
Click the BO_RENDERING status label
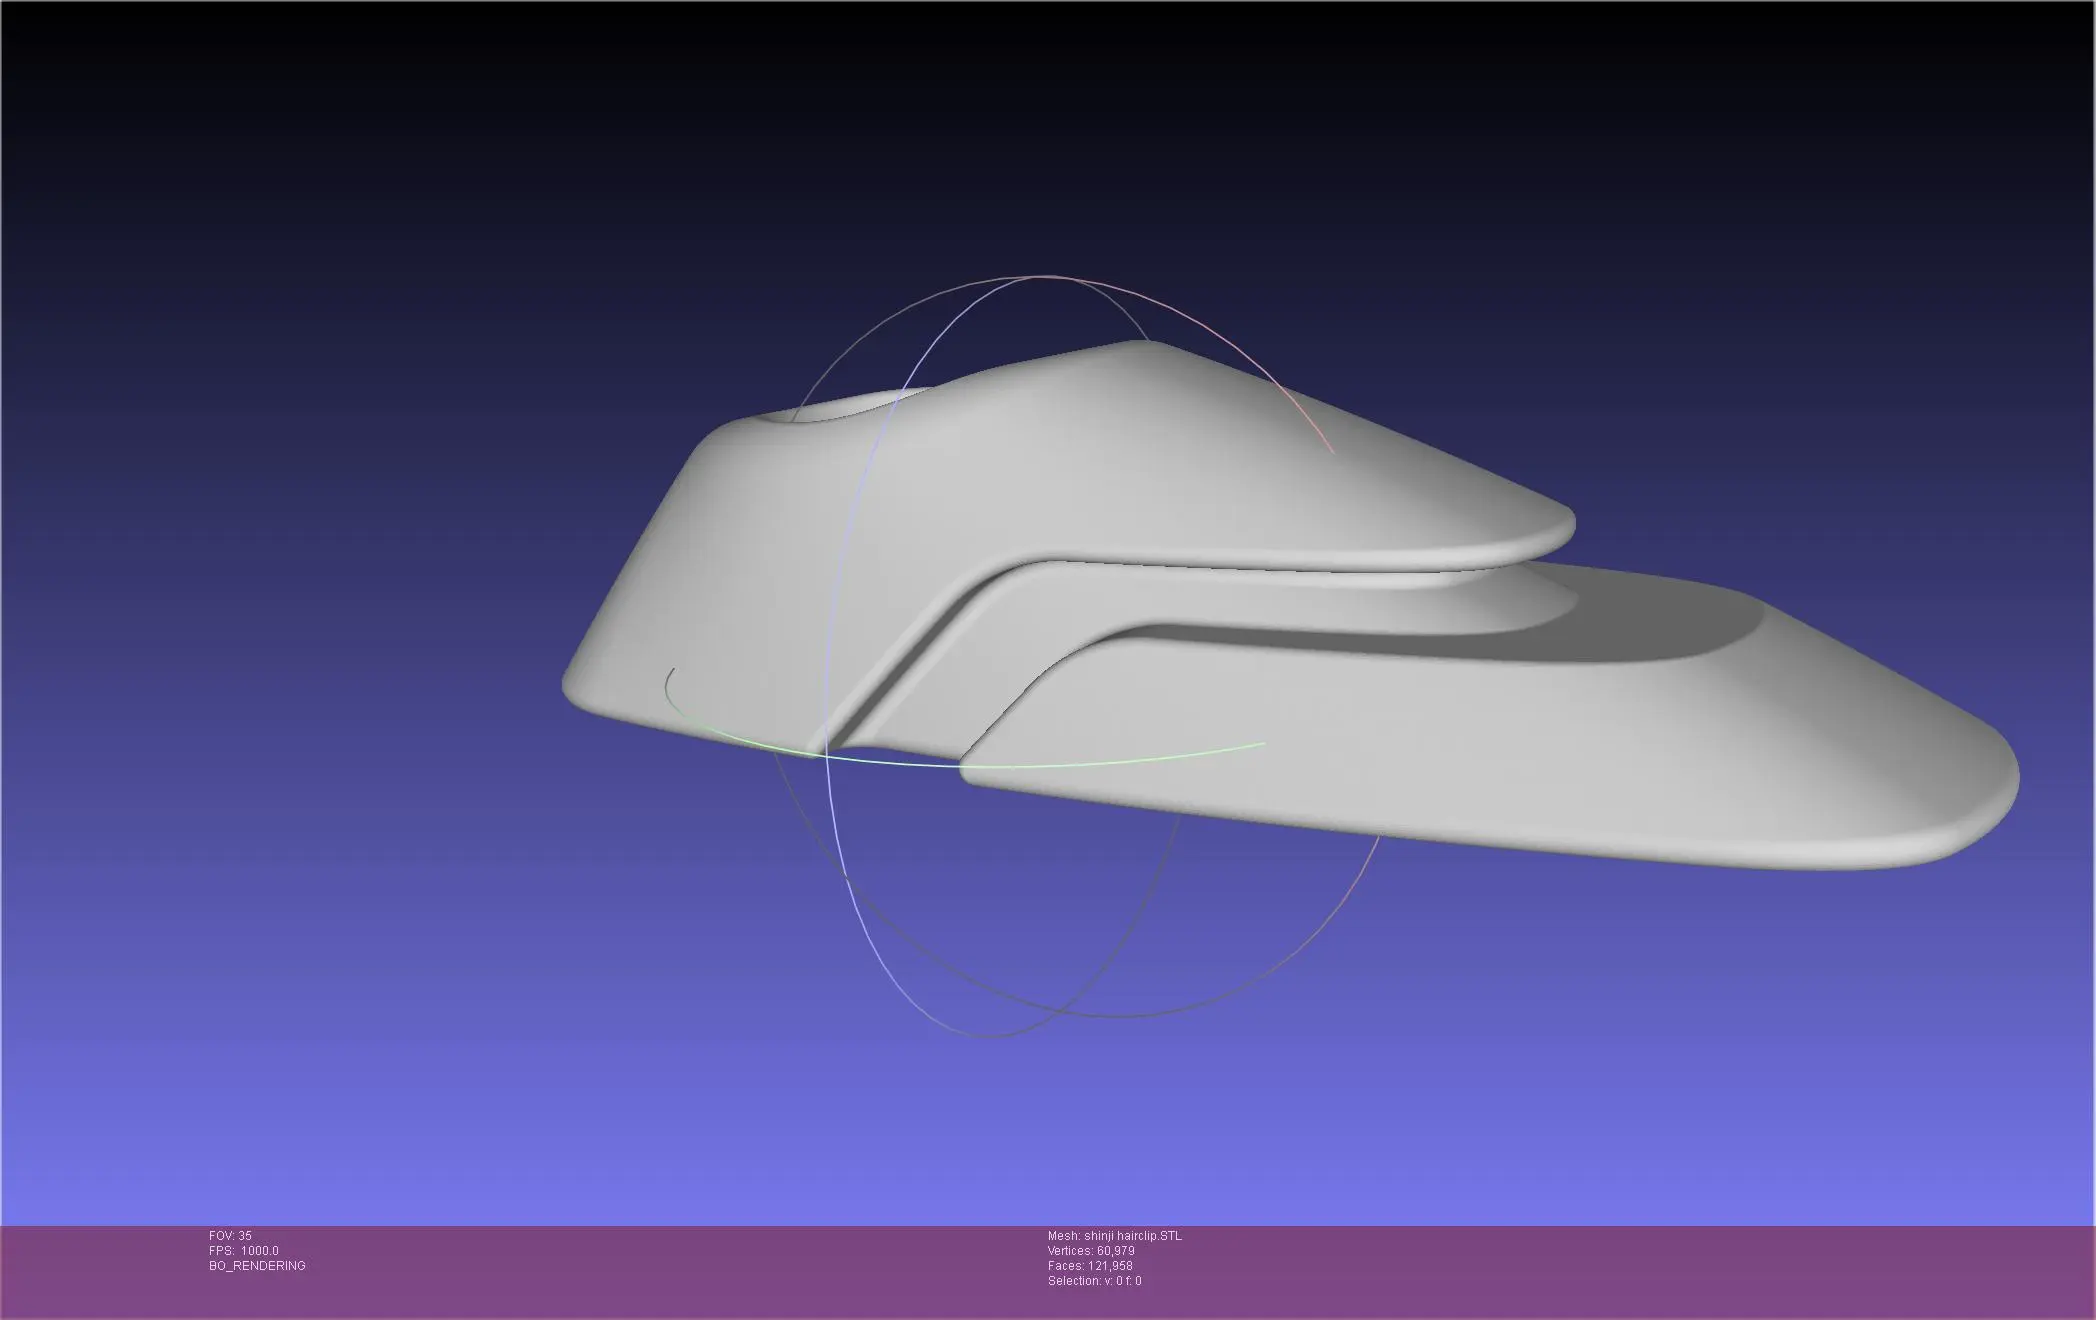coord(256,1265)
